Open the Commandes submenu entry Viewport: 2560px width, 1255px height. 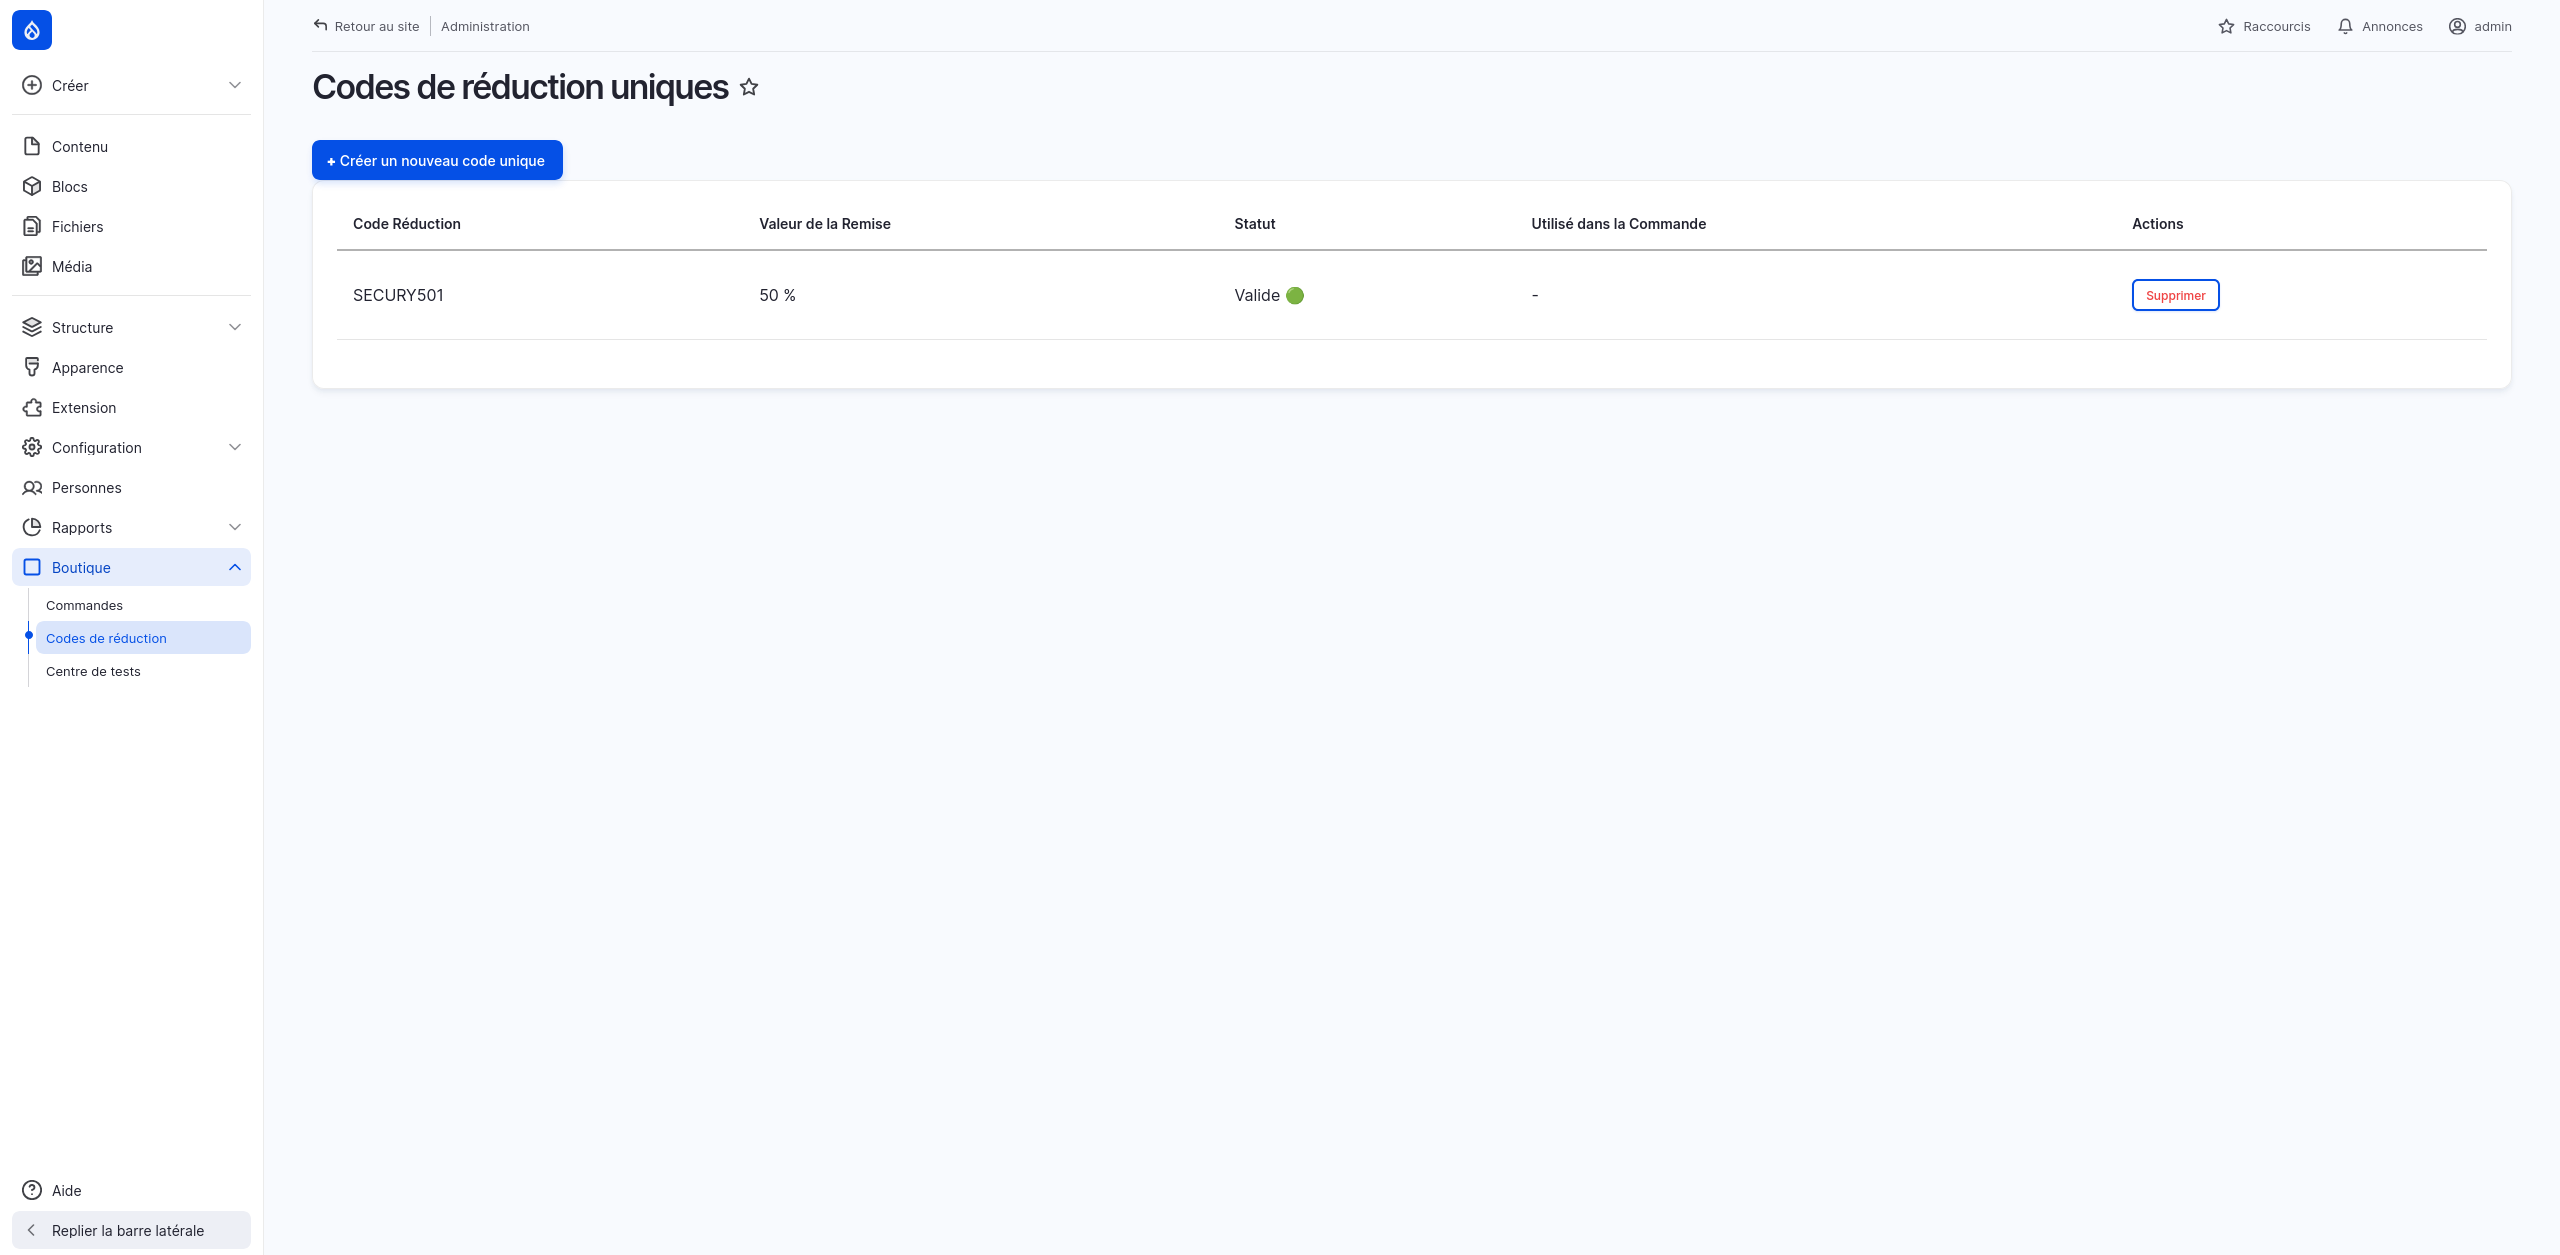pos(143,605)
